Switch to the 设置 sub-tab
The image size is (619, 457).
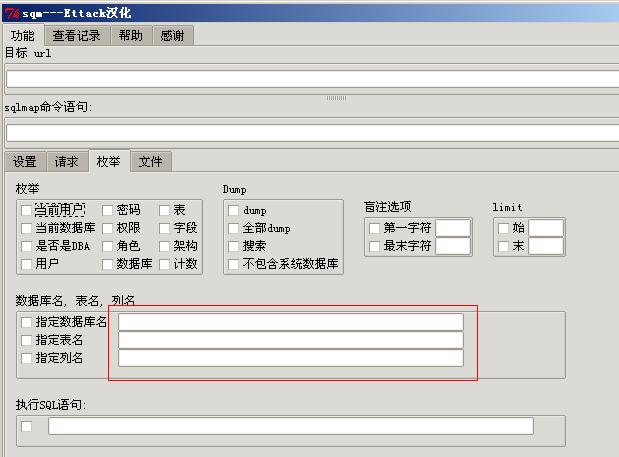(x=25, y=161)
